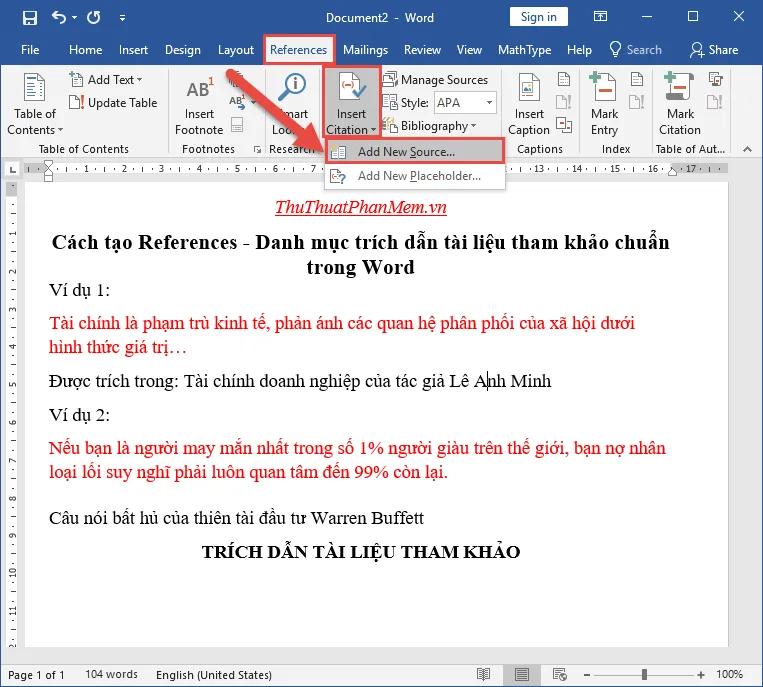
Task: Open the Mailings ribbon tab
Action: pyautogui.click(x=365, y=50)
